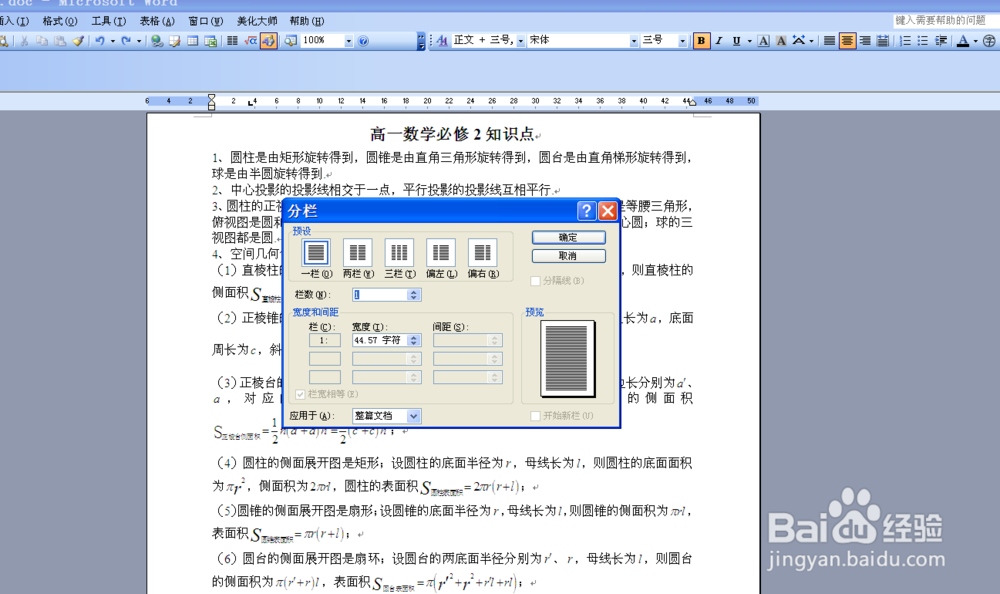
Task: Open the font color picker arrow
Action: (974, 41)
